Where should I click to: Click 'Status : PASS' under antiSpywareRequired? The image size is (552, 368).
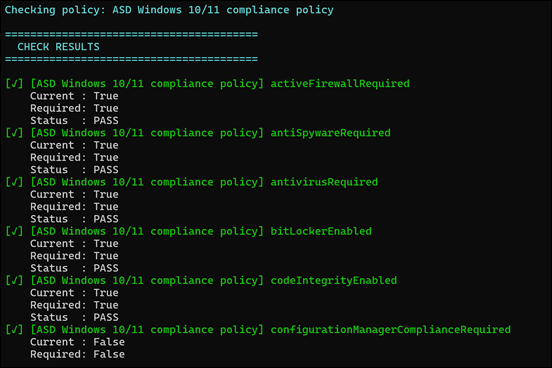74,170
